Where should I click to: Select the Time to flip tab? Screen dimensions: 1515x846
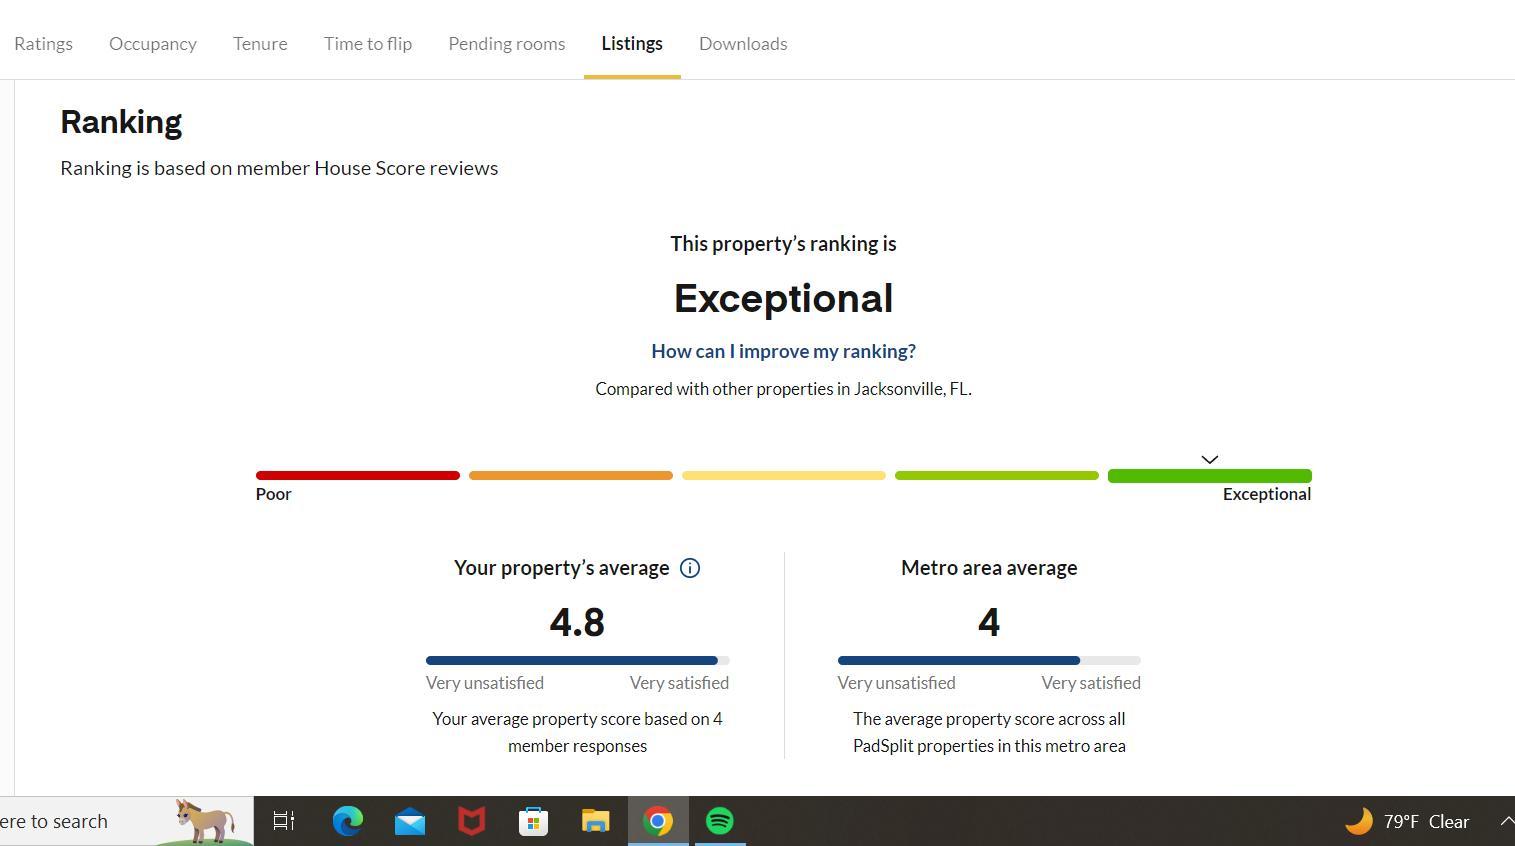pyautogui.click(x=368, y=44)
